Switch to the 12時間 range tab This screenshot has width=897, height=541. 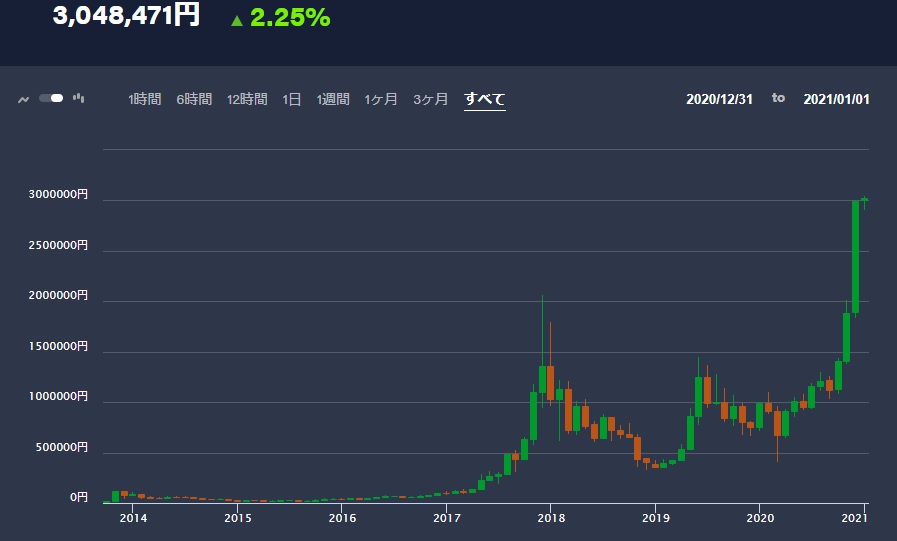click(247, 100)
